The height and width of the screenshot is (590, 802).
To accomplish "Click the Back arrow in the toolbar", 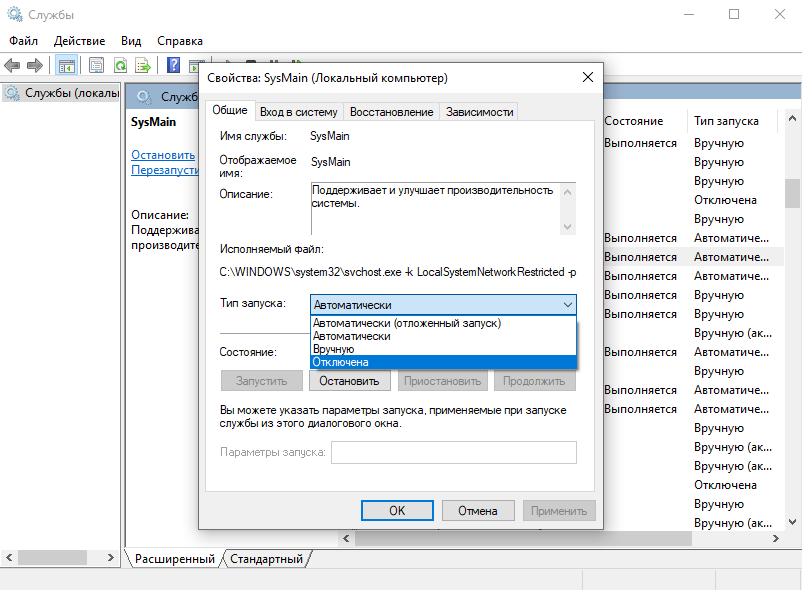I will pos(12,66).
